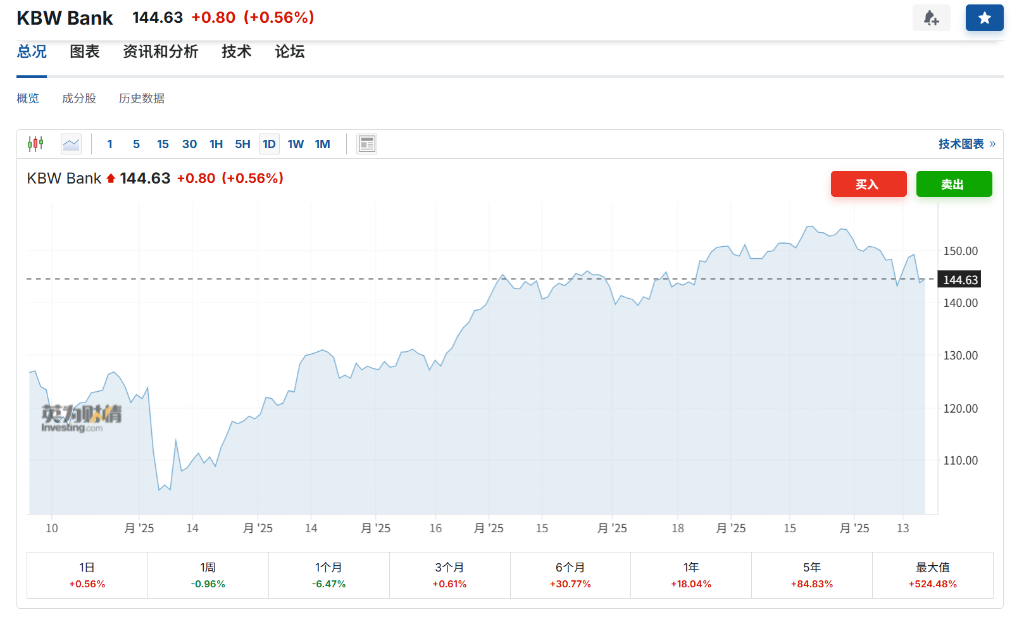Click the news overlay icon in chart toolbar

pyautogui.click(x=367, y=144)
